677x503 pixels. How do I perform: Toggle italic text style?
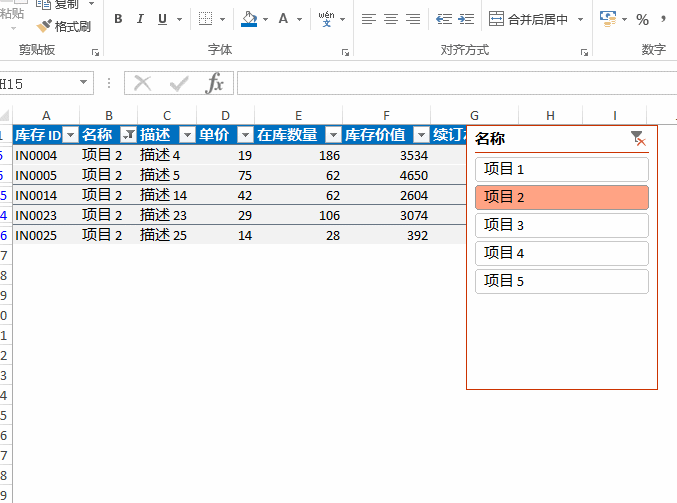139,19
